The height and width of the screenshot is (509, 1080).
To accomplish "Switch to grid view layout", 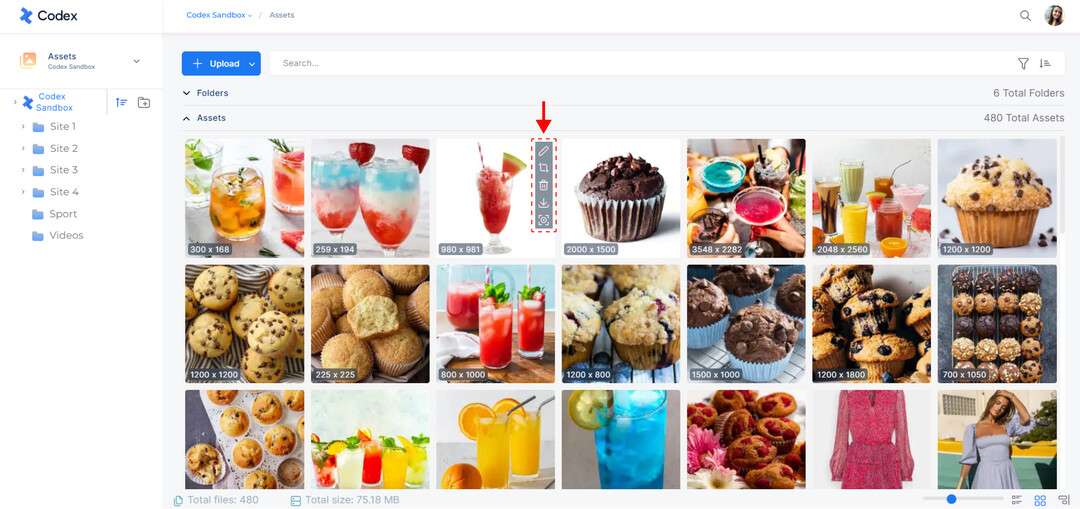I will 1040,500.
